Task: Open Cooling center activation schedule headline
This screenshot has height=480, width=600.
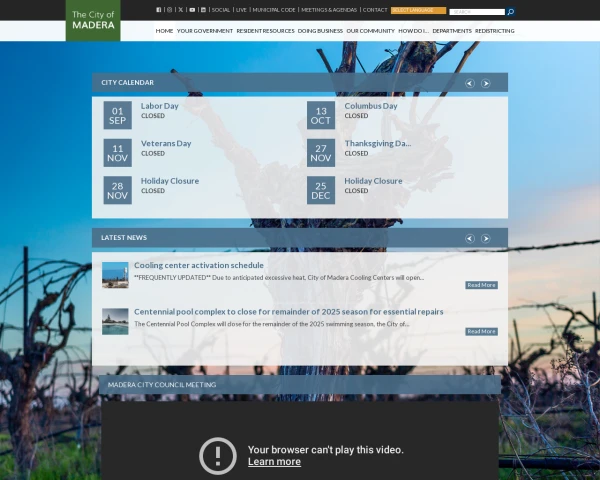Action: point(199,265)
